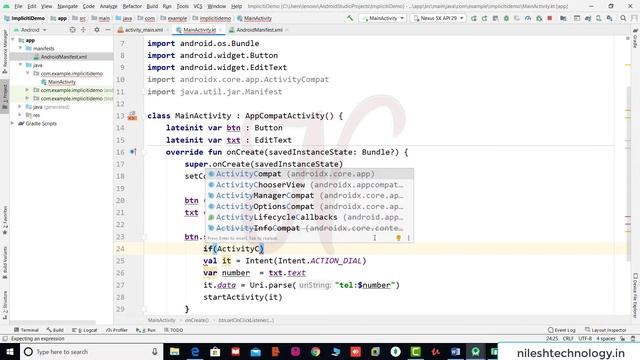Click the override gutter icon on line 16
Screen dimensions: 640x360
[133, 152]
